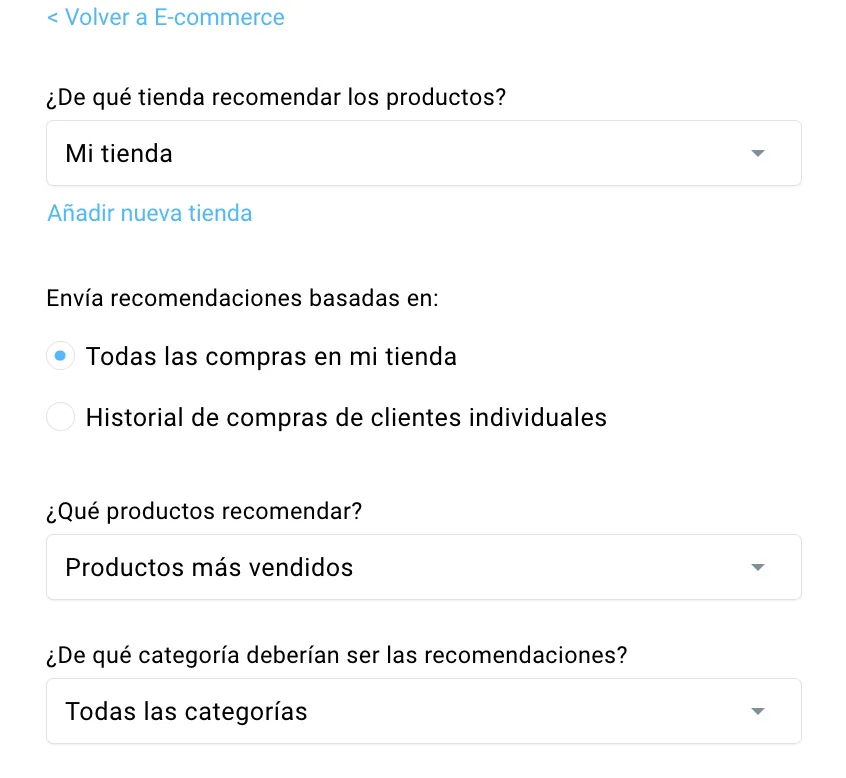Click the Todas las categorías selected value text
Screen dimensions: 846x778
[x=186, y=712]
